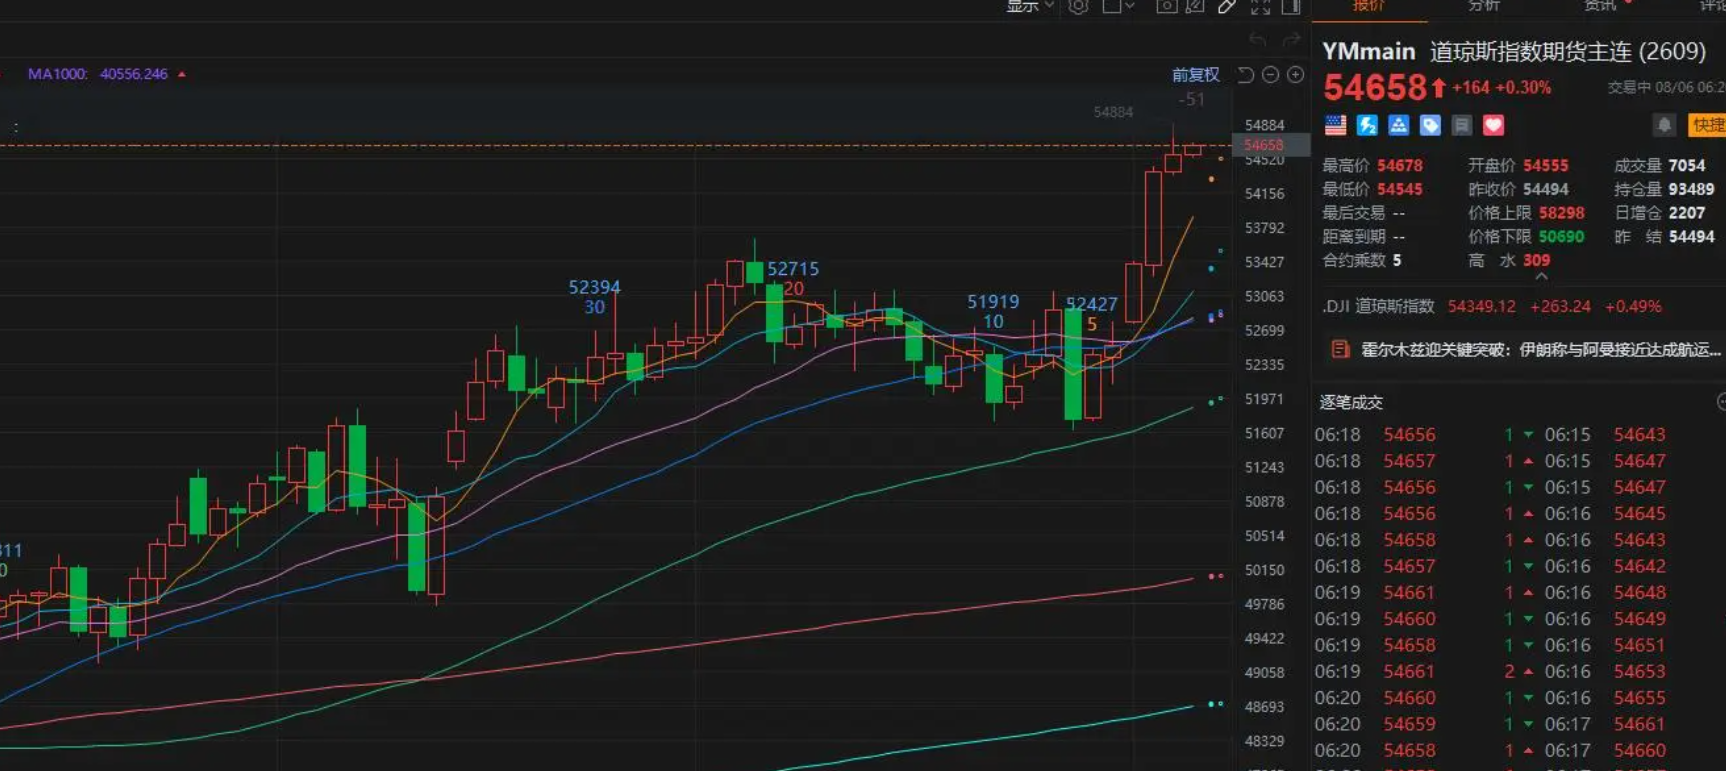The width and height of the screenshot is (1726, 771).
Task: Zoom in the K-line chart
Action: coord(1296,75)
